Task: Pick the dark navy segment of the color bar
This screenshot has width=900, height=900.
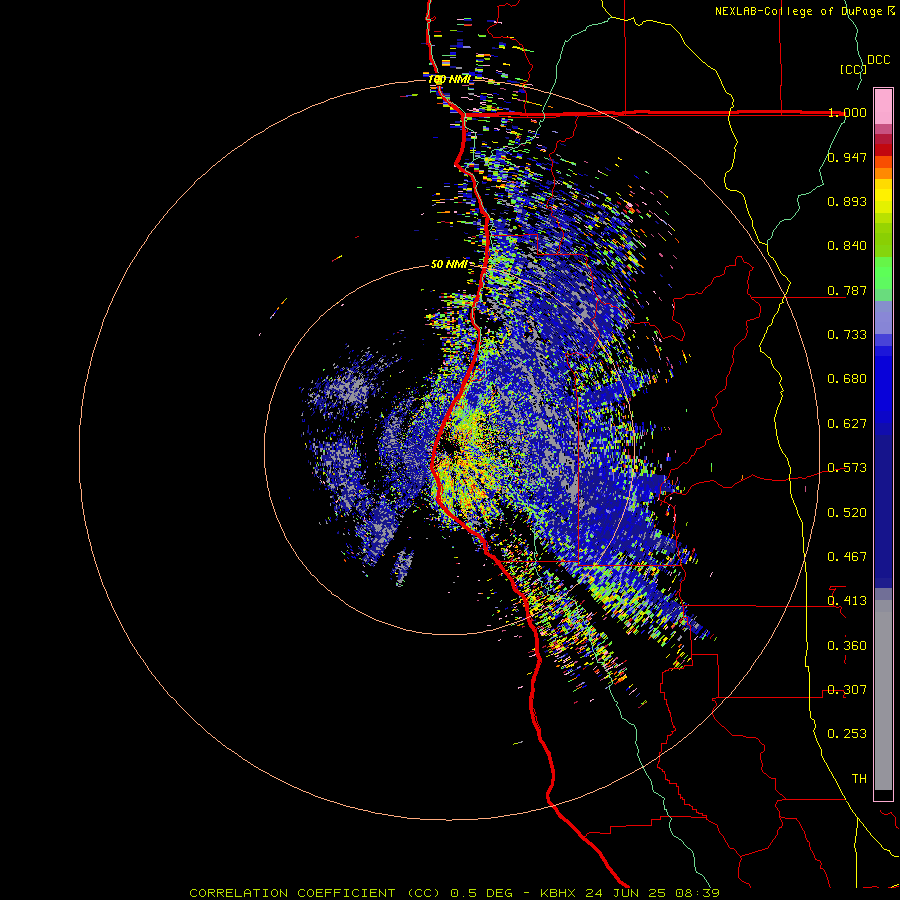Action: [883, 511]
